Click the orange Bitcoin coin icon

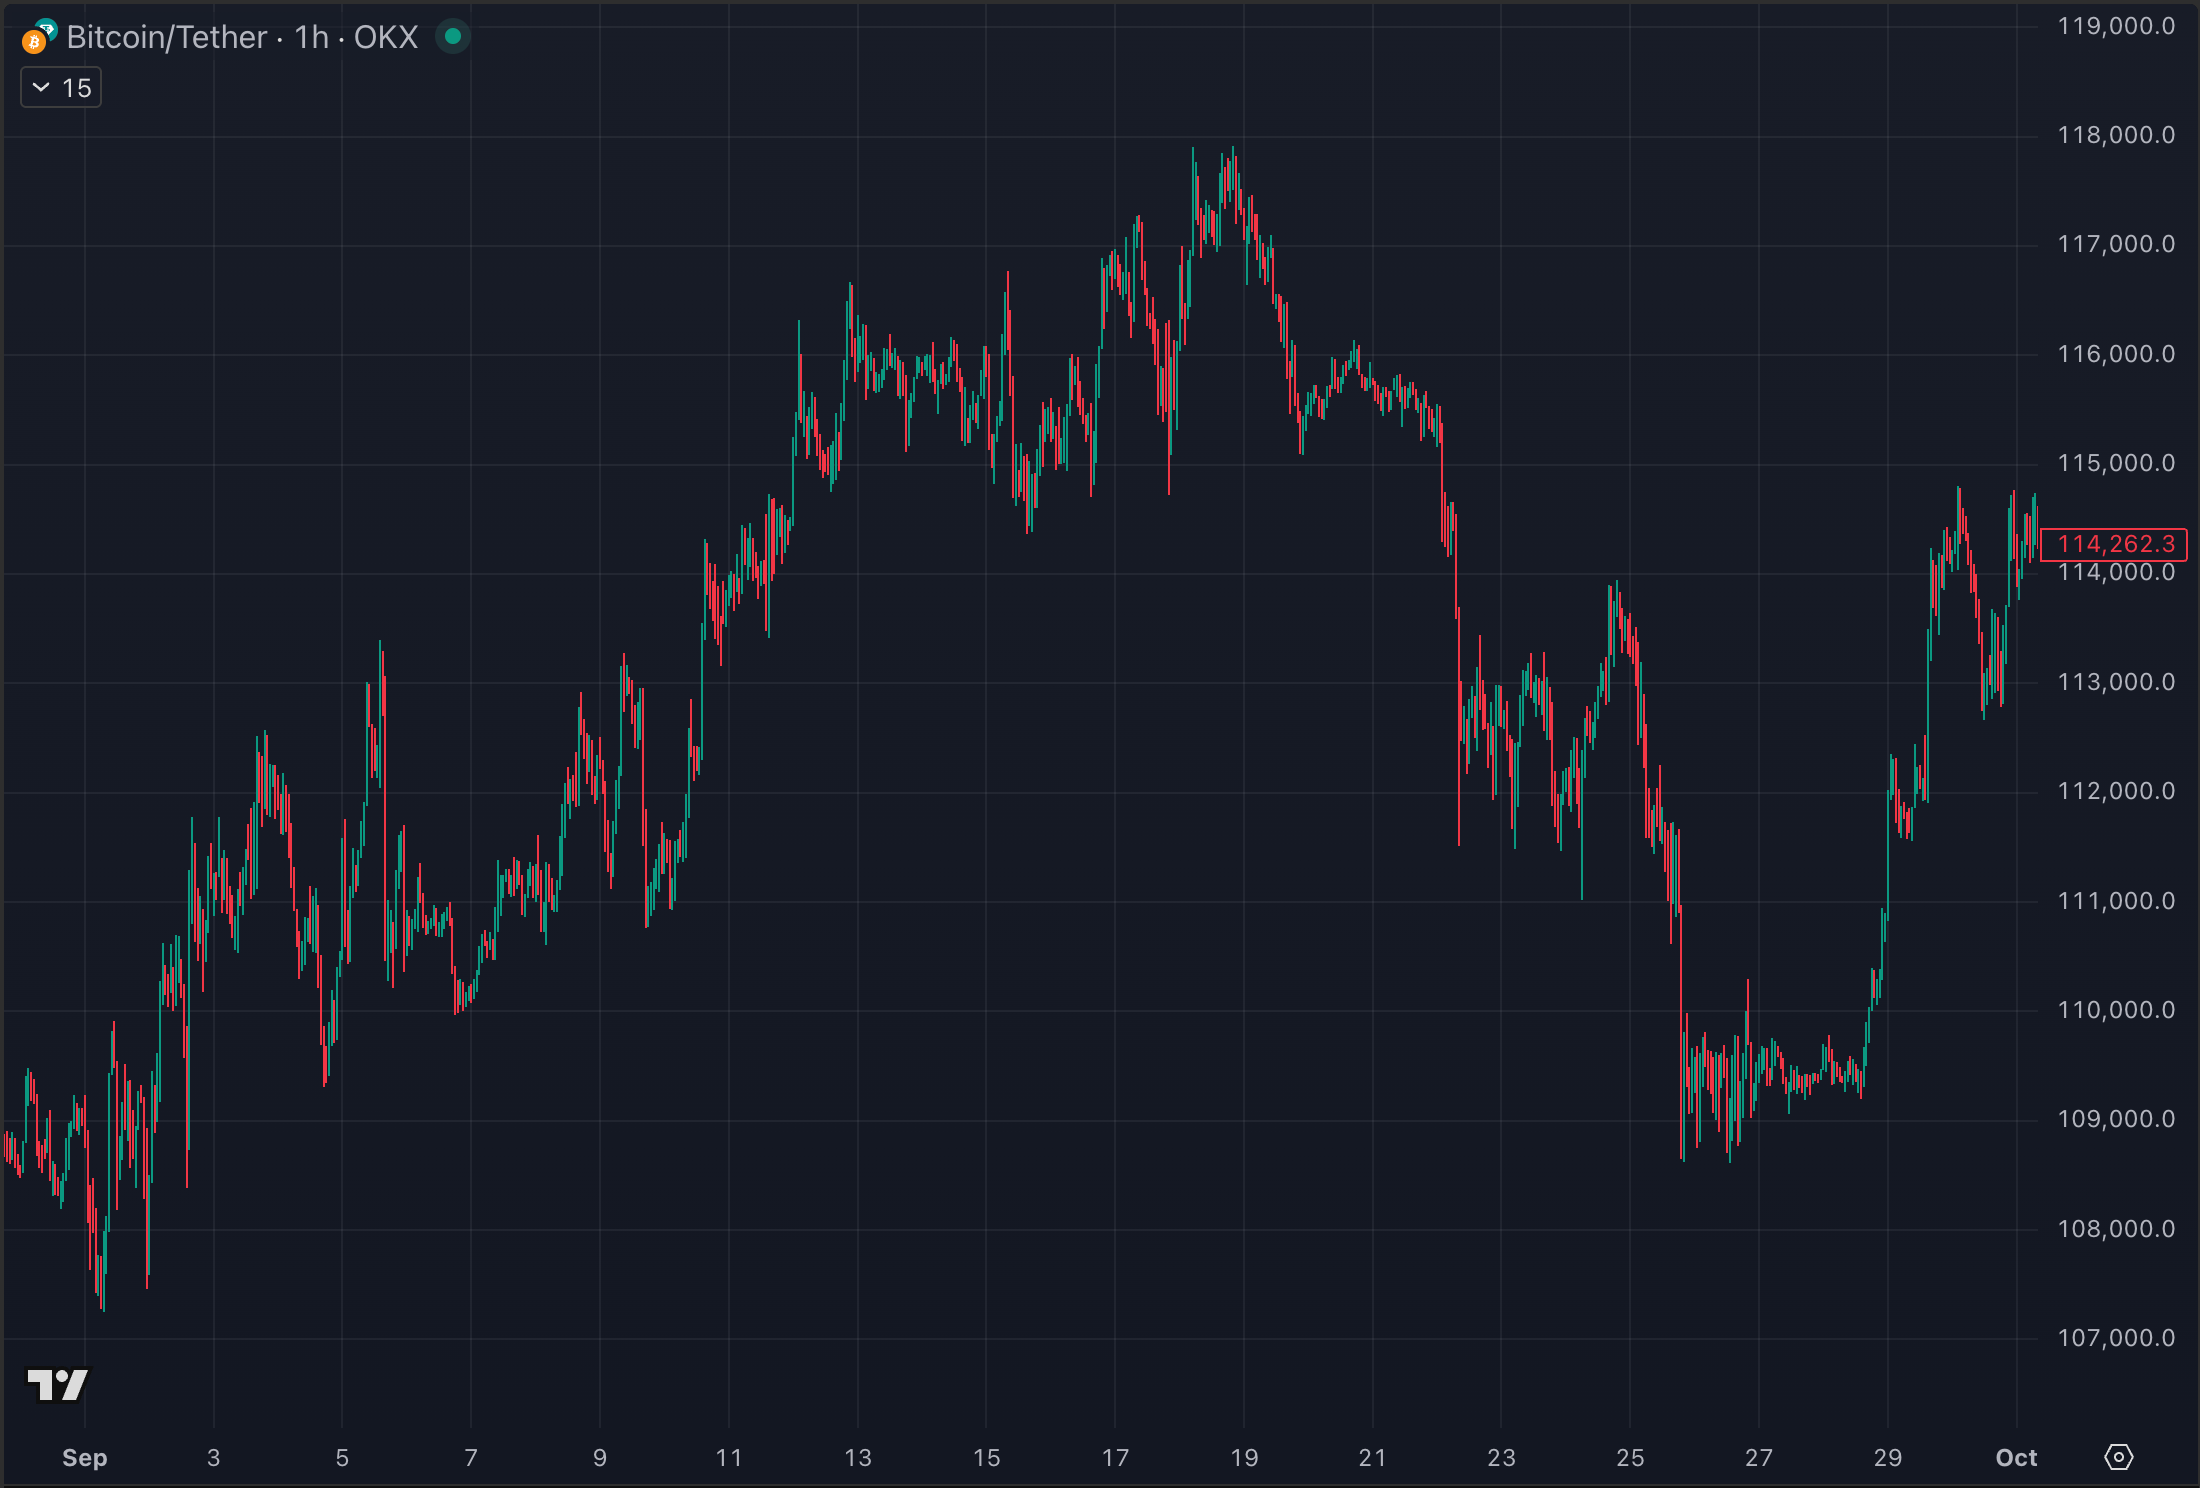(34, 42)
